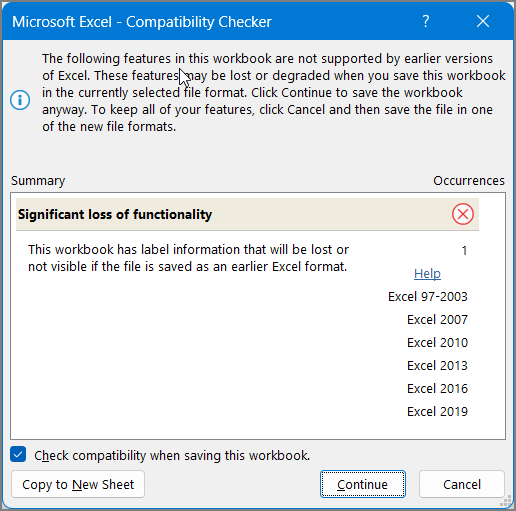The width and height of the screenshot is (516, 511).
Task: Select the Excel 2013 version entry
Action: (x=437, y=366)
